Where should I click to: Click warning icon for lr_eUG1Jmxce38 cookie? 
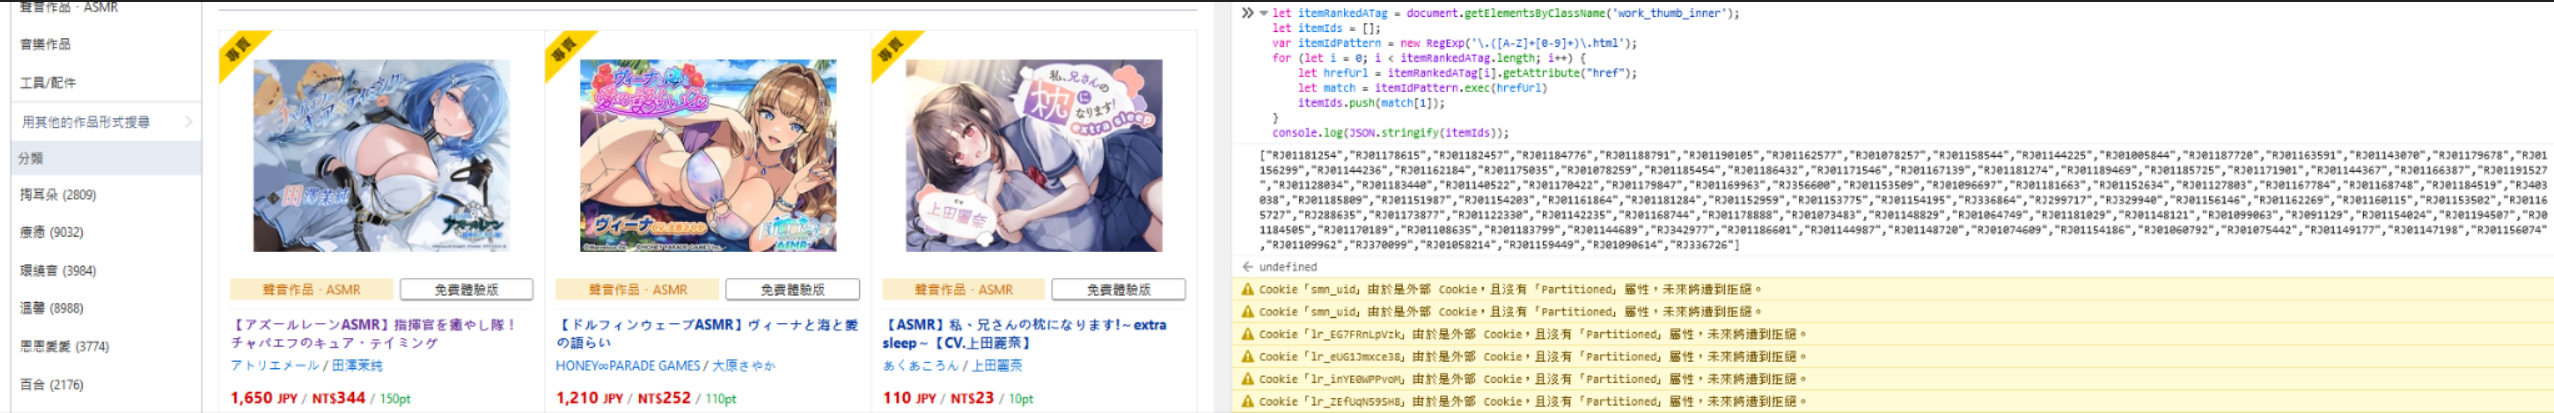tap(1247, 357)
